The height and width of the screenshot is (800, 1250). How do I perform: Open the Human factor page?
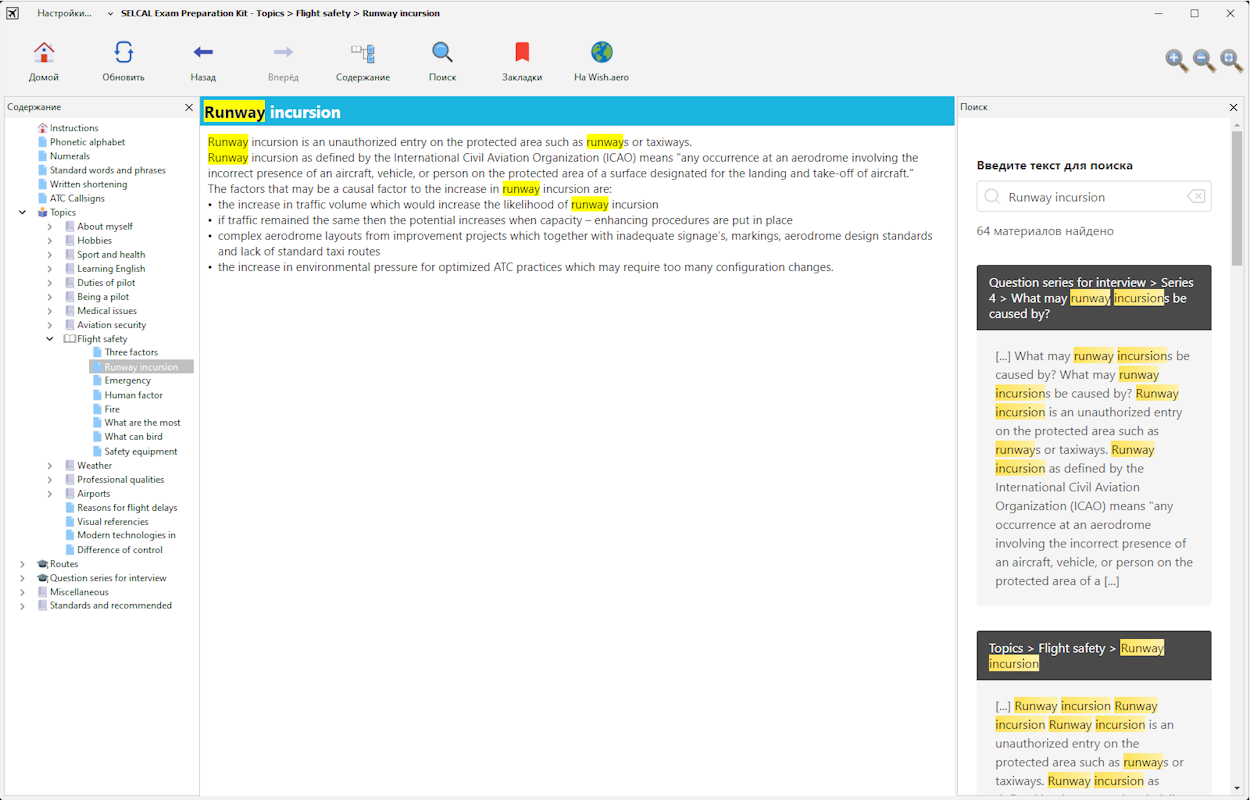coord(133,395)
